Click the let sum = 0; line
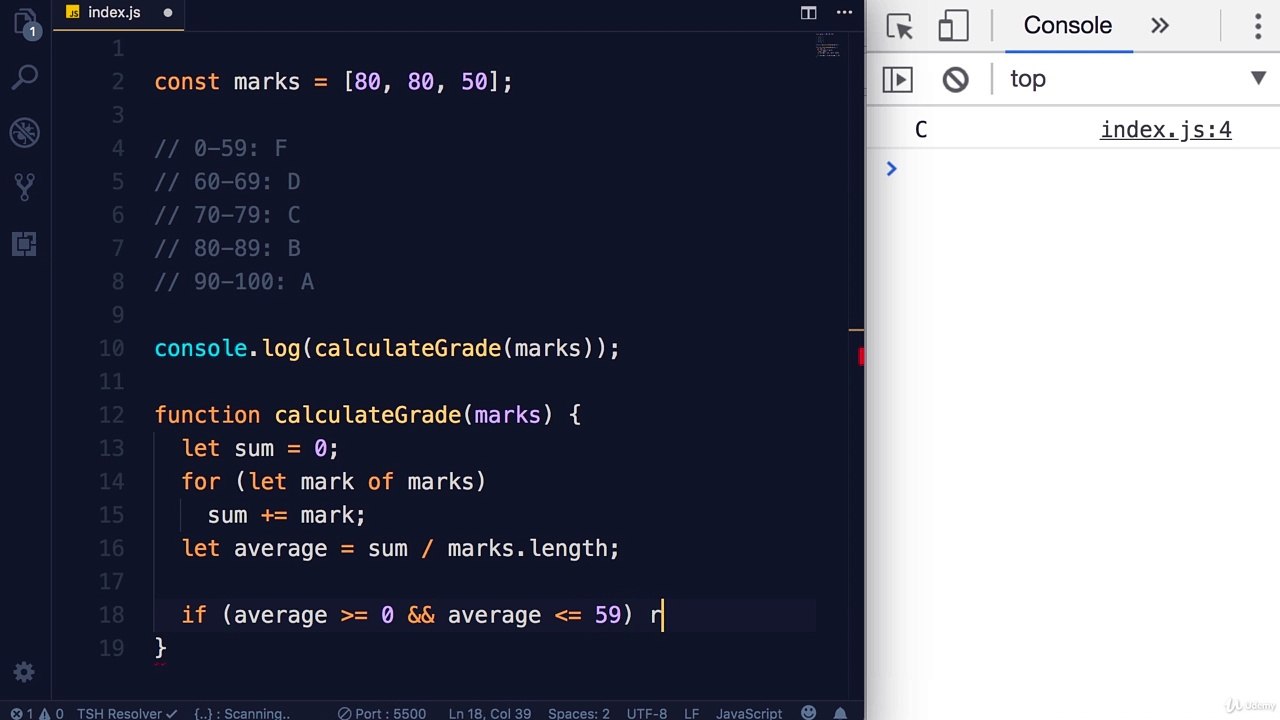Viewport: 1280px width, 720px height. click(260, 448)
